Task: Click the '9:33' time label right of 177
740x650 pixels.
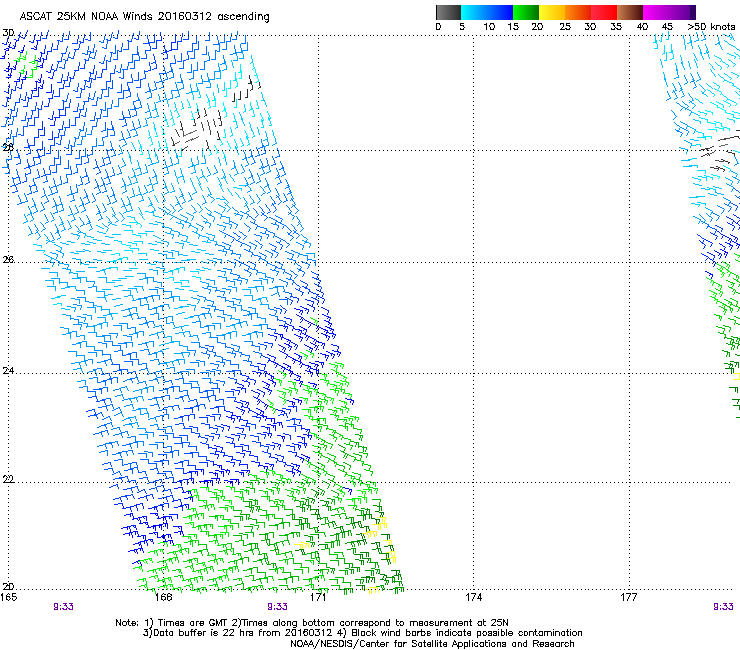Action: pyautogui.click(x=723, y=607)
